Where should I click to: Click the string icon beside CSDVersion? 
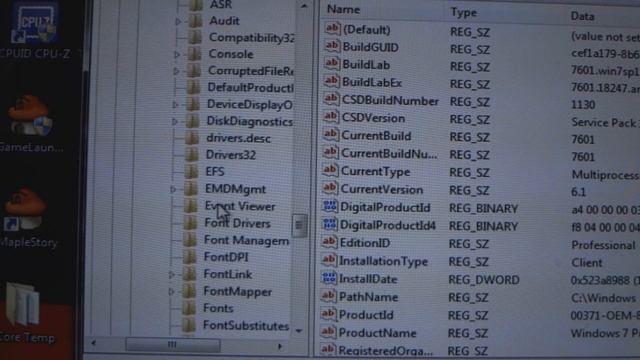331,117
